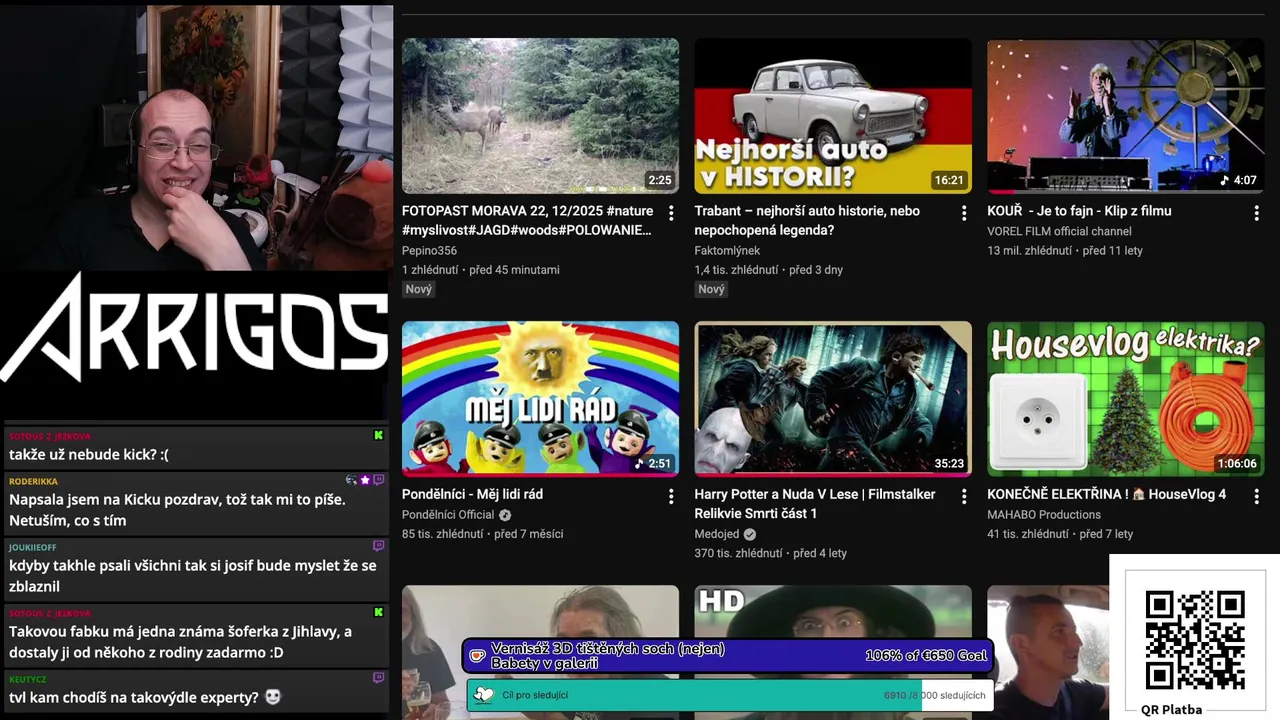Click the 16:21 duration label
Image resolution: width=1280 pixels, height=720 pixels.
(x=948, y=181)
